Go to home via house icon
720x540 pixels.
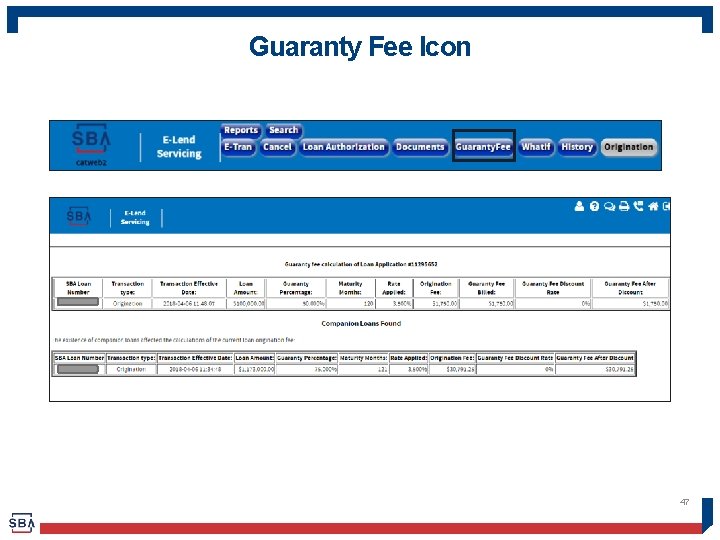tap(653, 206)
